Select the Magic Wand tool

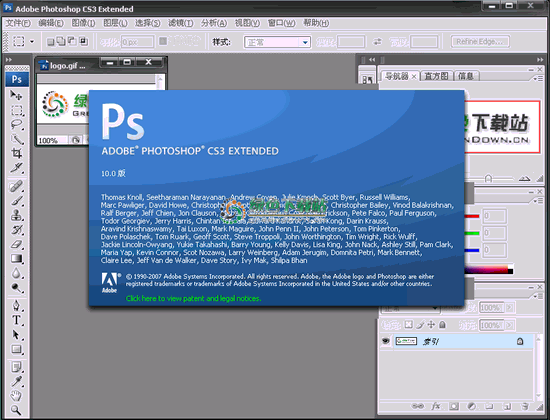(x=16, y=139)
